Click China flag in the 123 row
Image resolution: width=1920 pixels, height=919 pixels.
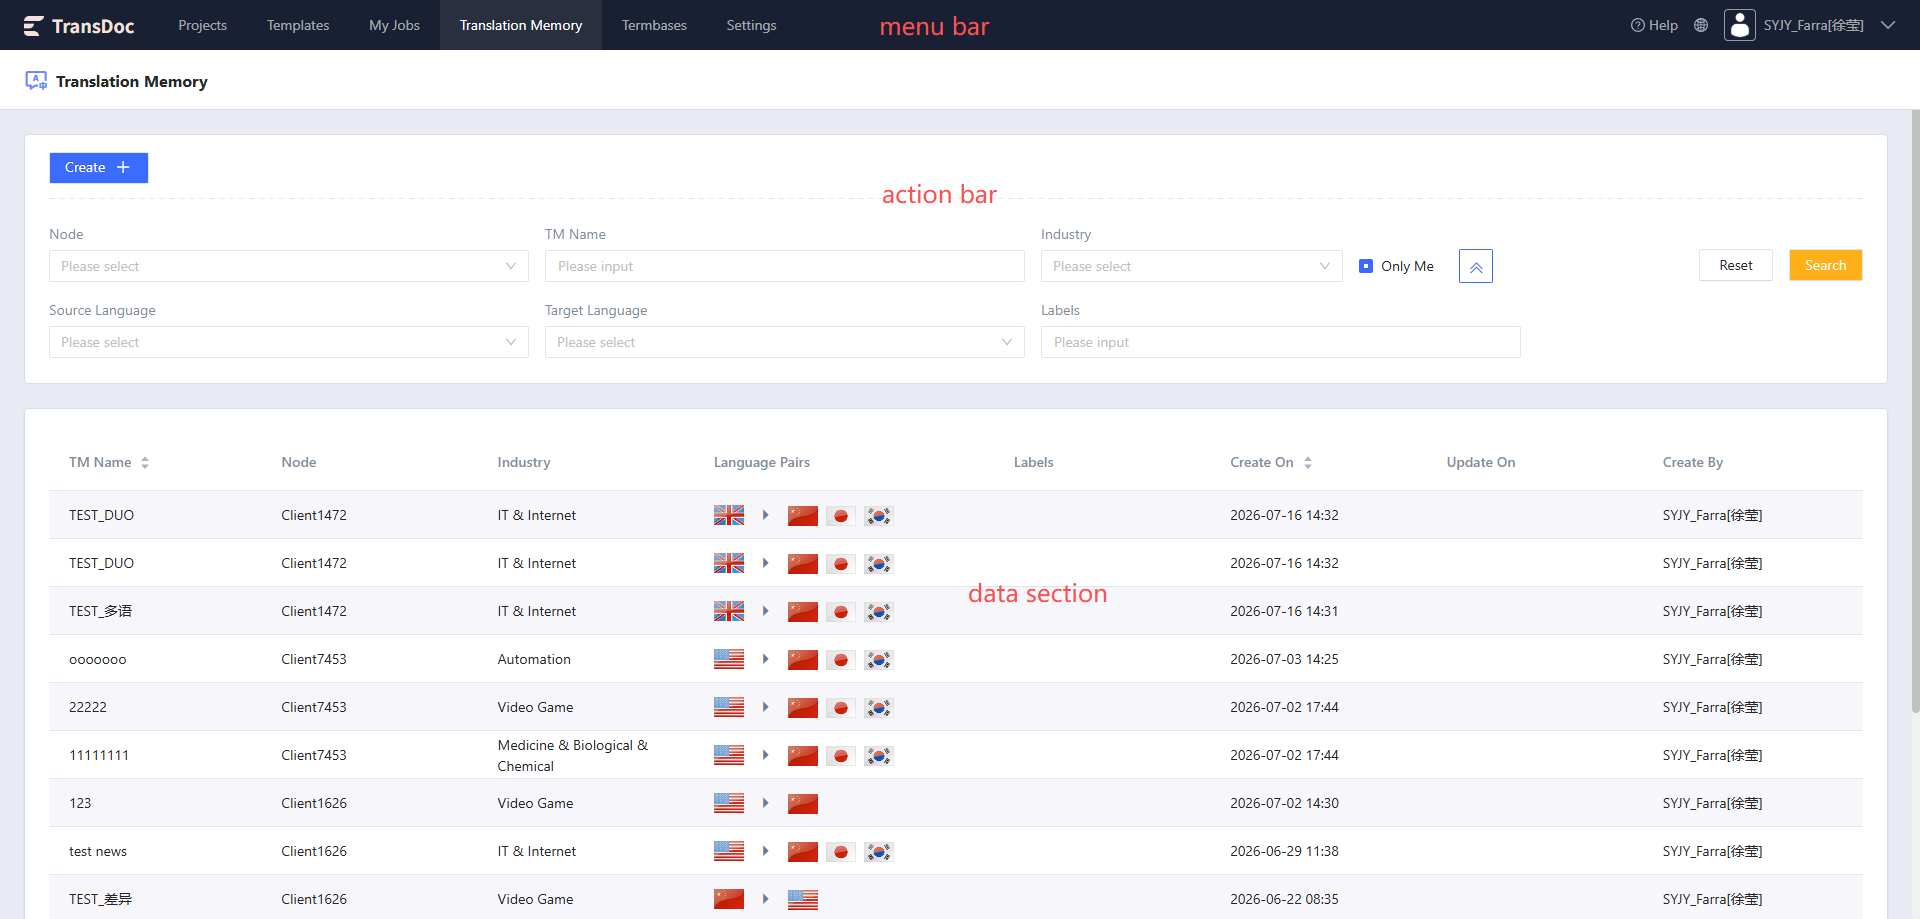[x=803, y=804]
